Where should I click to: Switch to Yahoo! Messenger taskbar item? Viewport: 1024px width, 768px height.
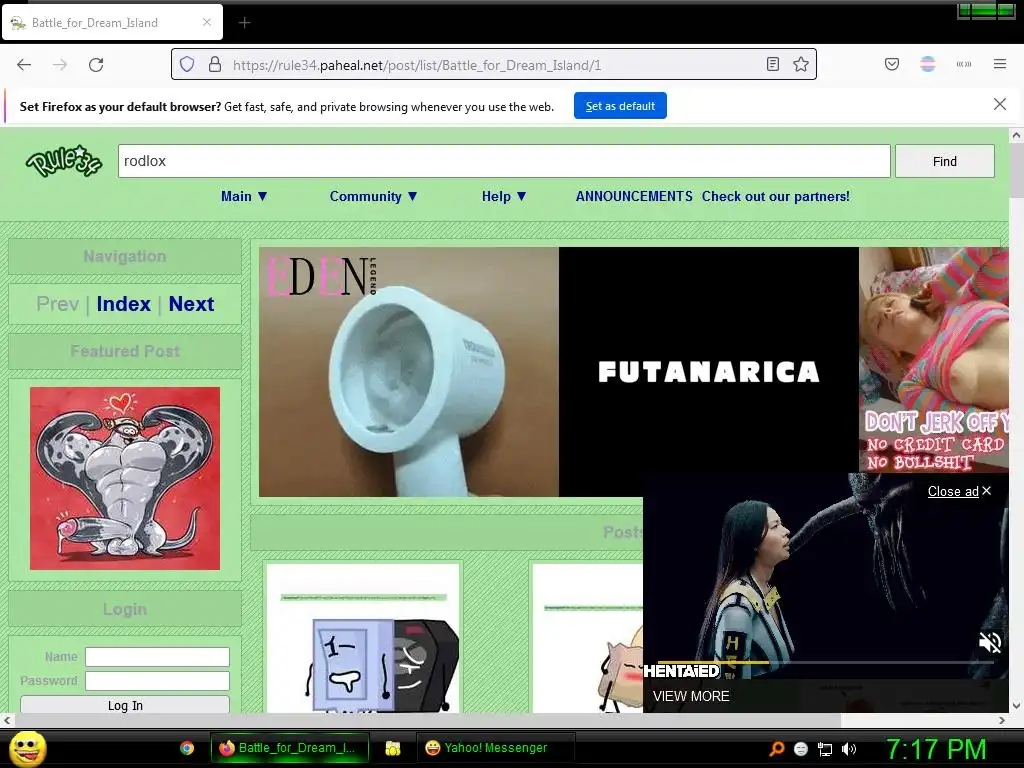click(495, 748)
